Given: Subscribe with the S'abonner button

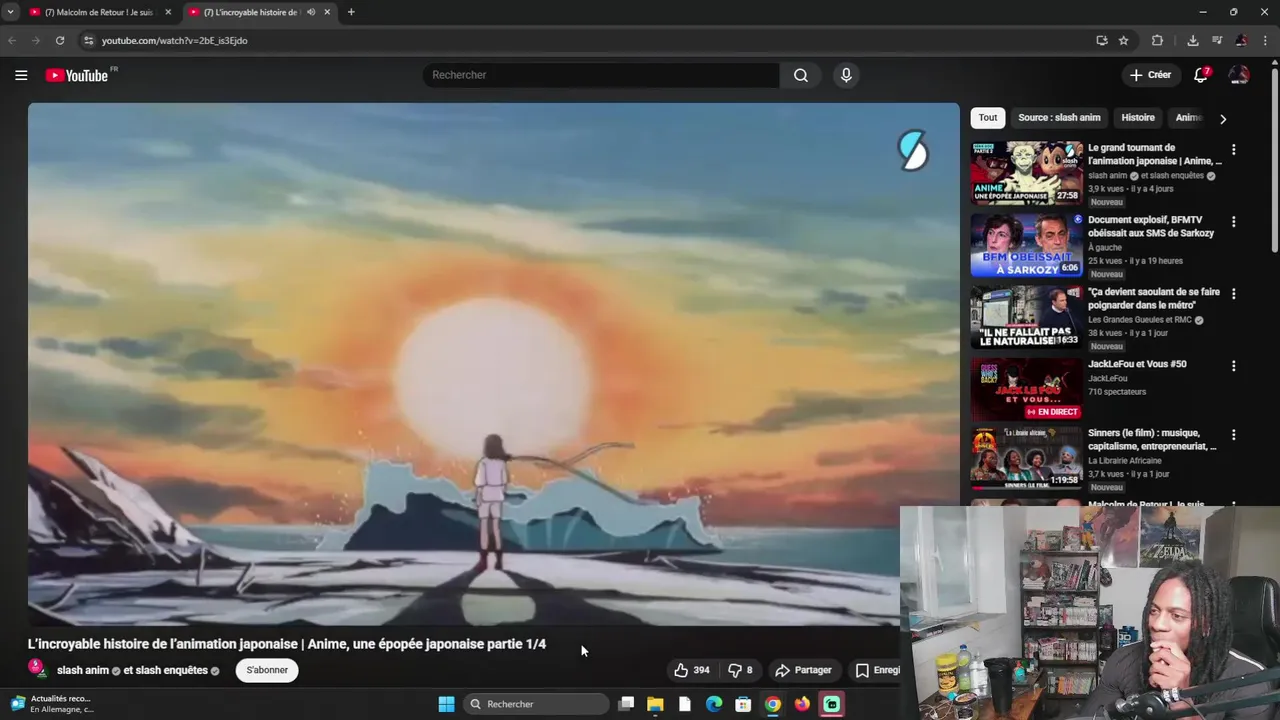Looking at the screenshot, I should tap(267, 670).
